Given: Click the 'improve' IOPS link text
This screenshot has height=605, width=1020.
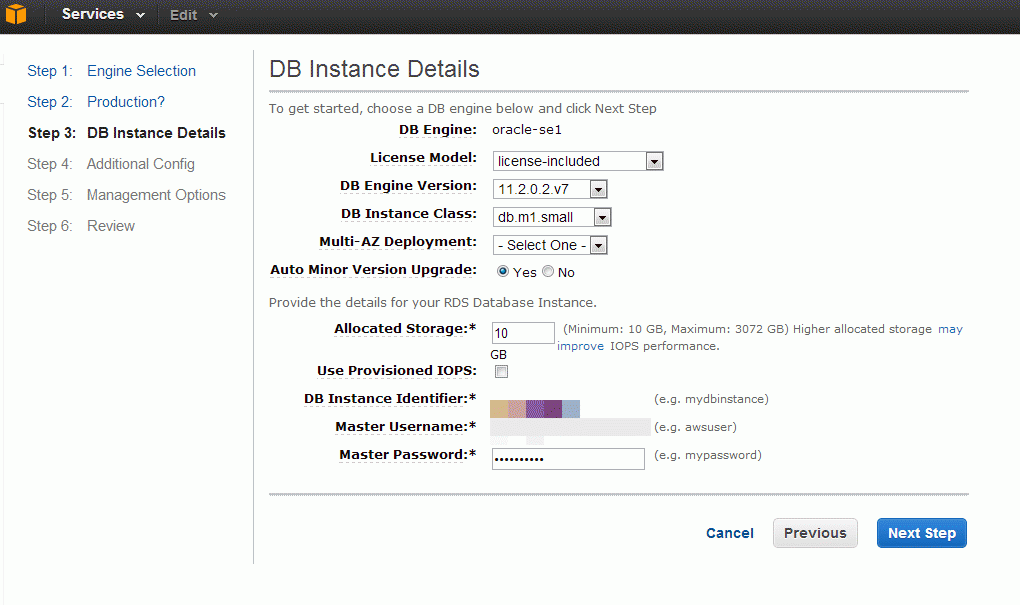Looking at the screenshot, I should [580, 346].
